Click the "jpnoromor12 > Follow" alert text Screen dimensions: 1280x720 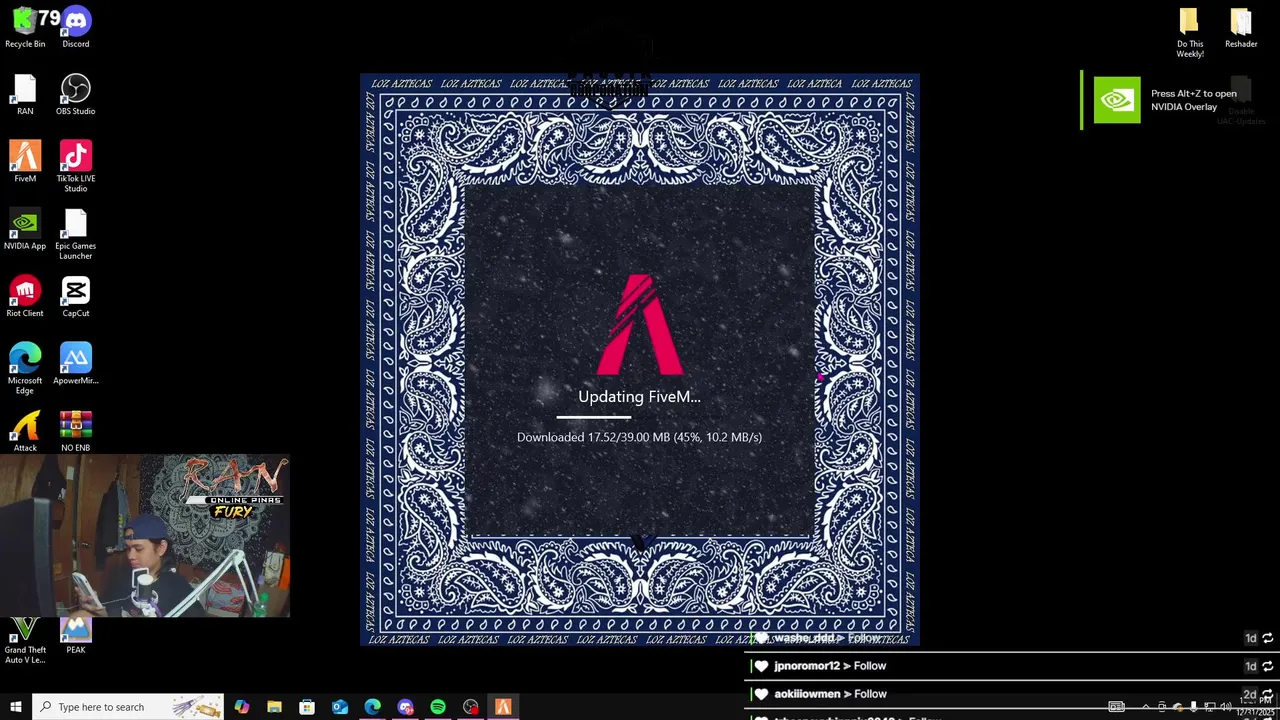pyautogui.click(x=830, y=666)
